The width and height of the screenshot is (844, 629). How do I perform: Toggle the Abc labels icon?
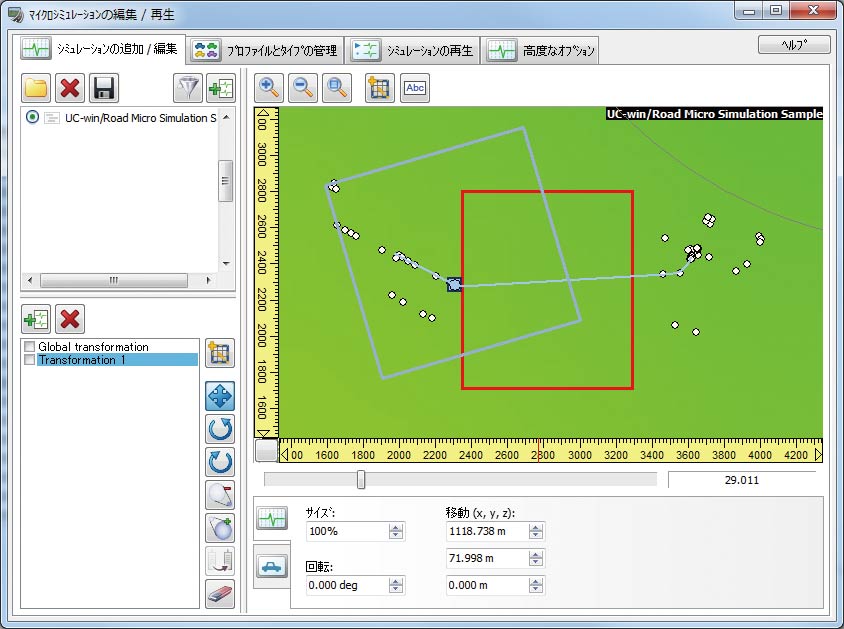(x=414, y=88)
